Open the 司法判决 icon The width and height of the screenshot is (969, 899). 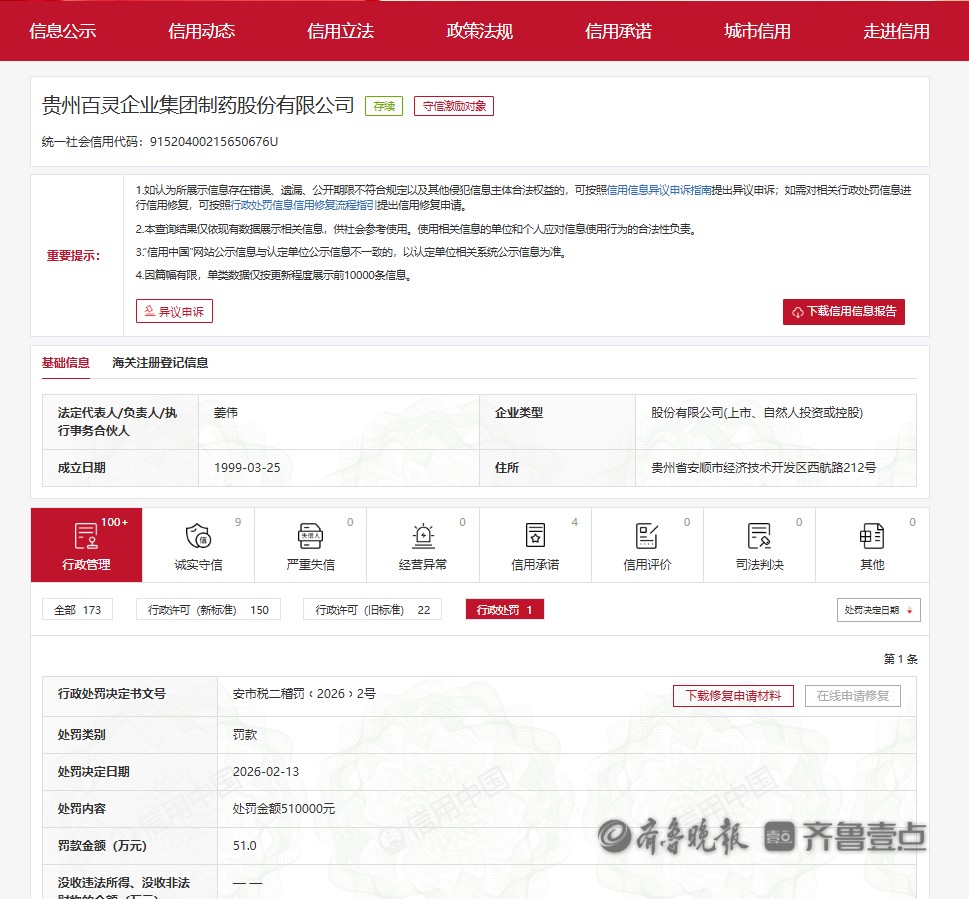[759, 536]
